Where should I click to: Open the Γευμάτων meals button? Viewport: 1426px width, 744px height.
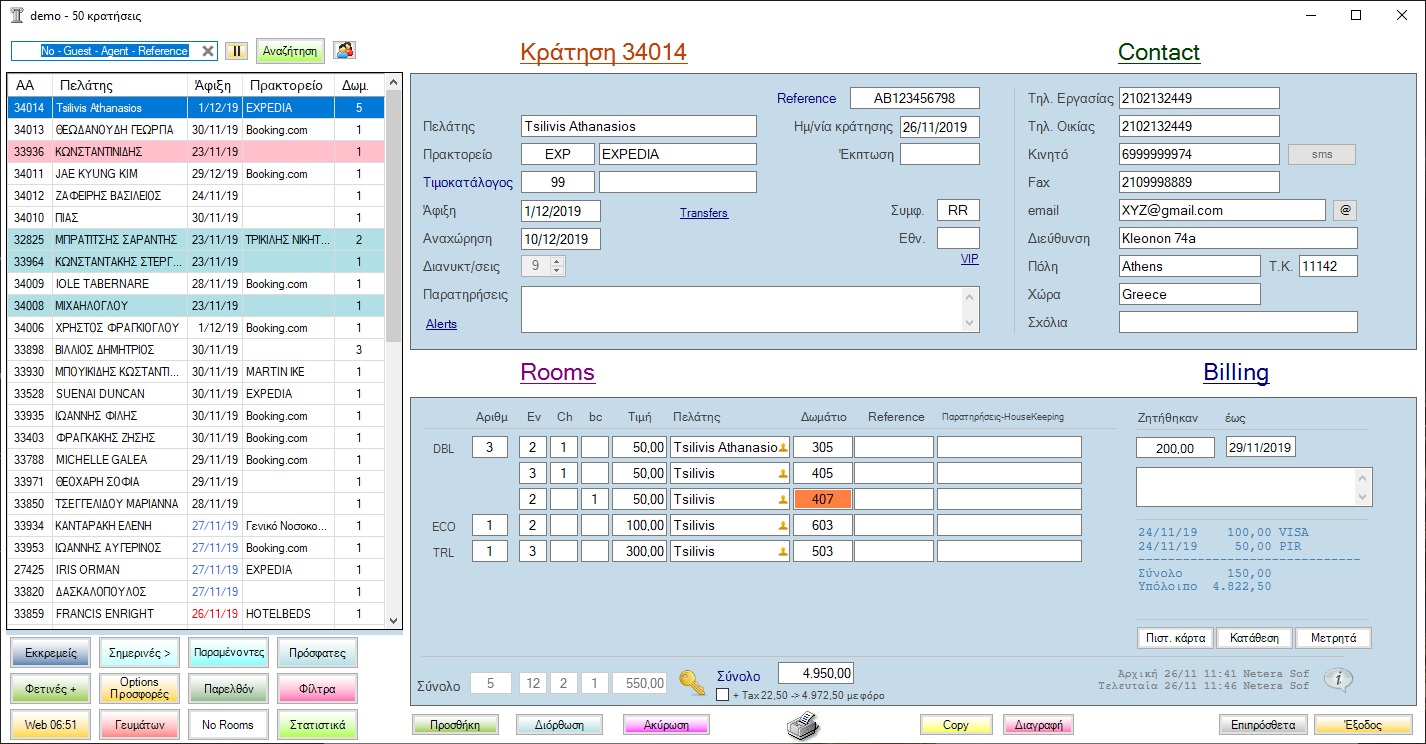pyautogui.click(x=139, y=725)
